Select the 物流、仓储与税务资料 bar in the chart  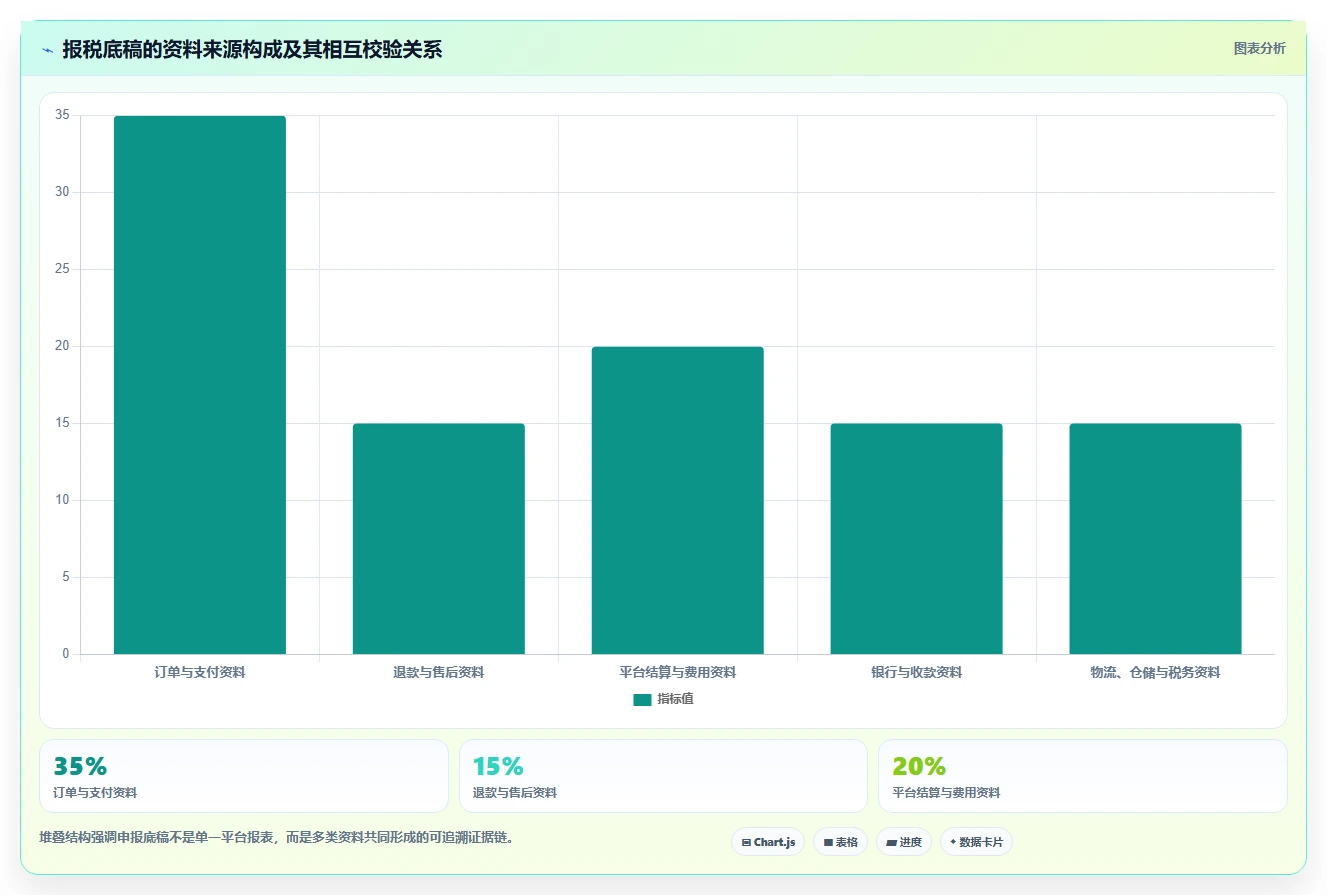pos(1156,539)
